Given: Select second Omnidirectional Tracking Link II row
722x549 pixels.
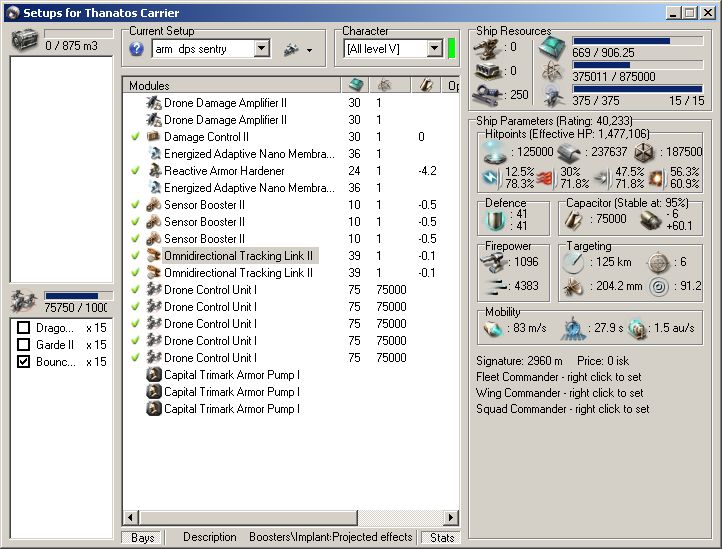Looking at the screenshot, I should pos(291,273).
